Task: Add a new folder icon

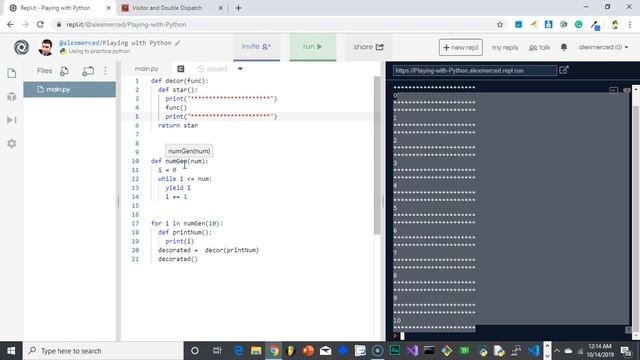Action: pos(88,71)
